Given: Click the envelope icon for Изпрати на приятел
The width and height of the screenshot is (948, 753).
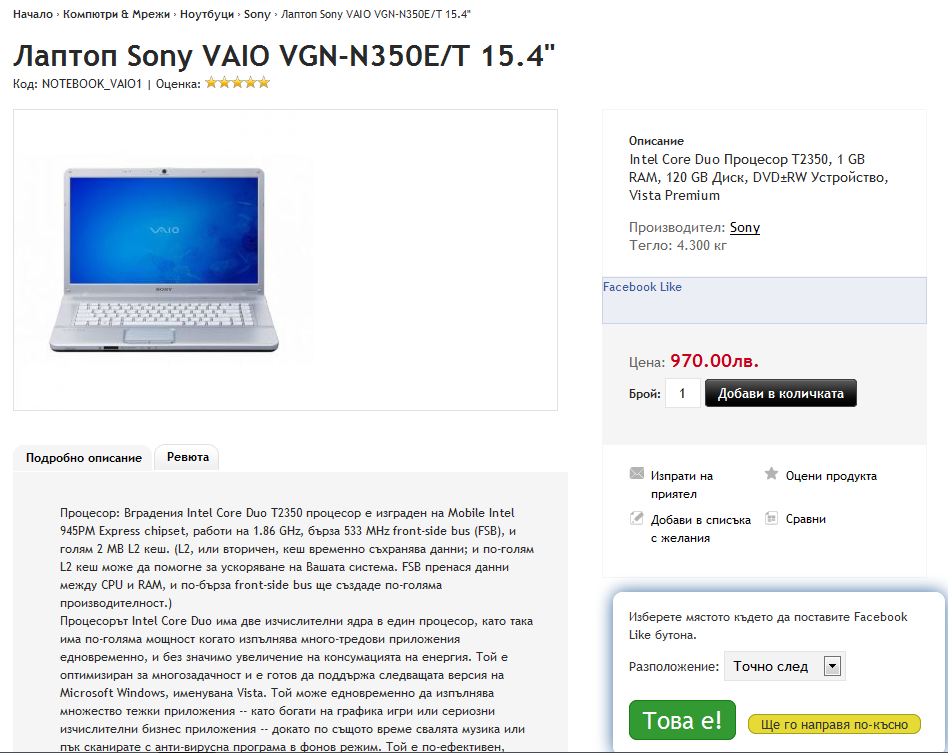Looking at the screenshot, I should (x=637, y=474).
